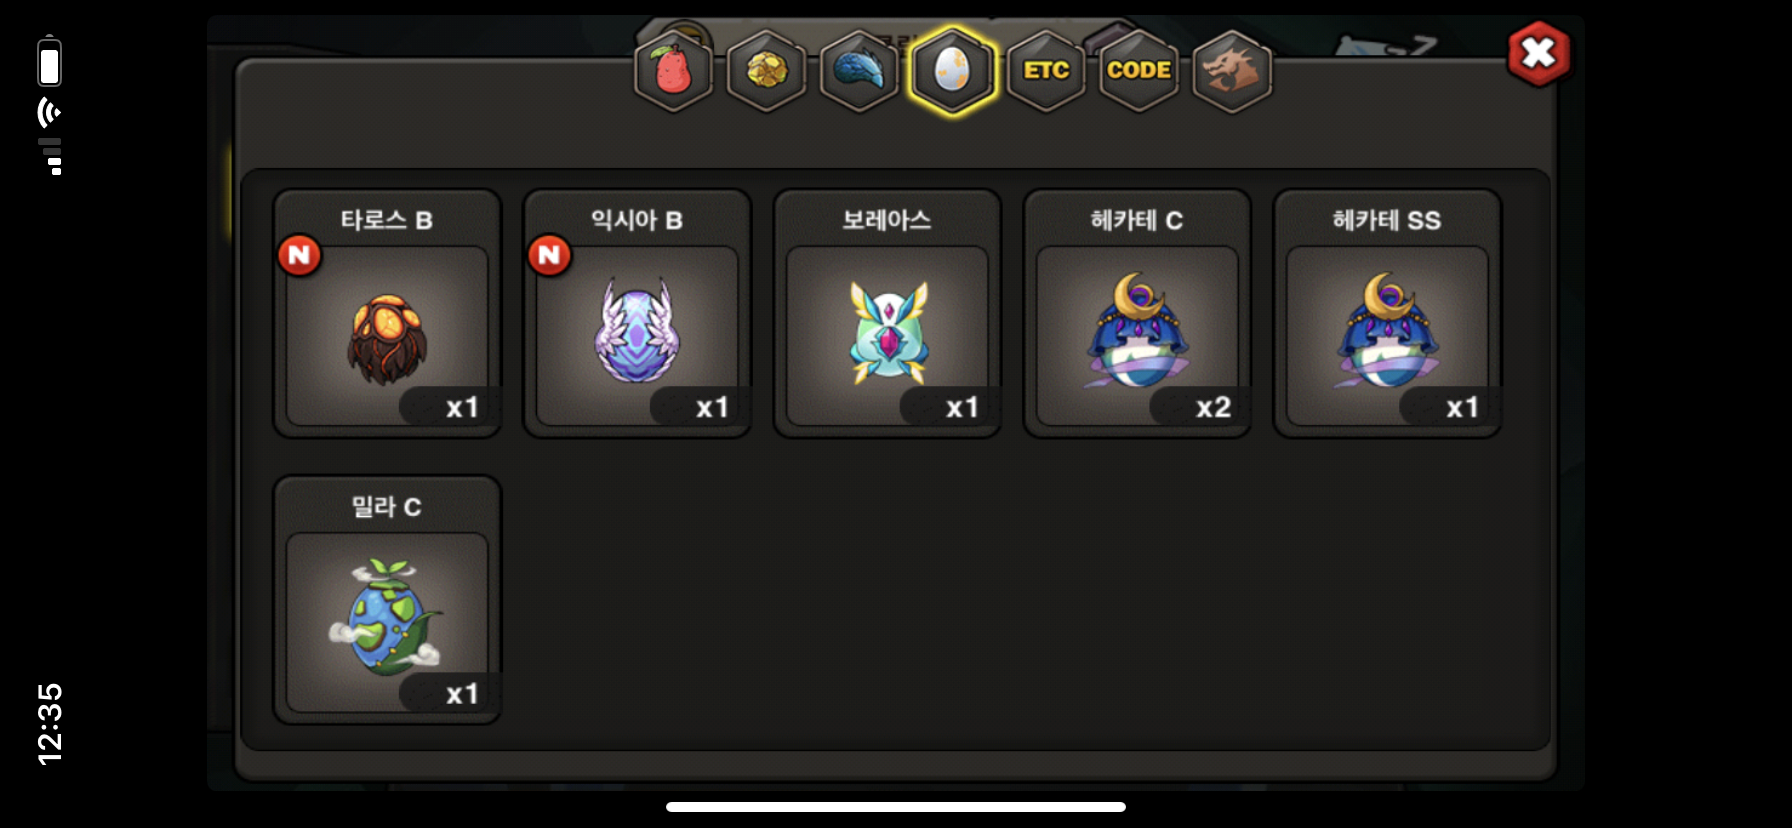
Task: Select the 익시아 B egg
Action: tap(637, 314)
